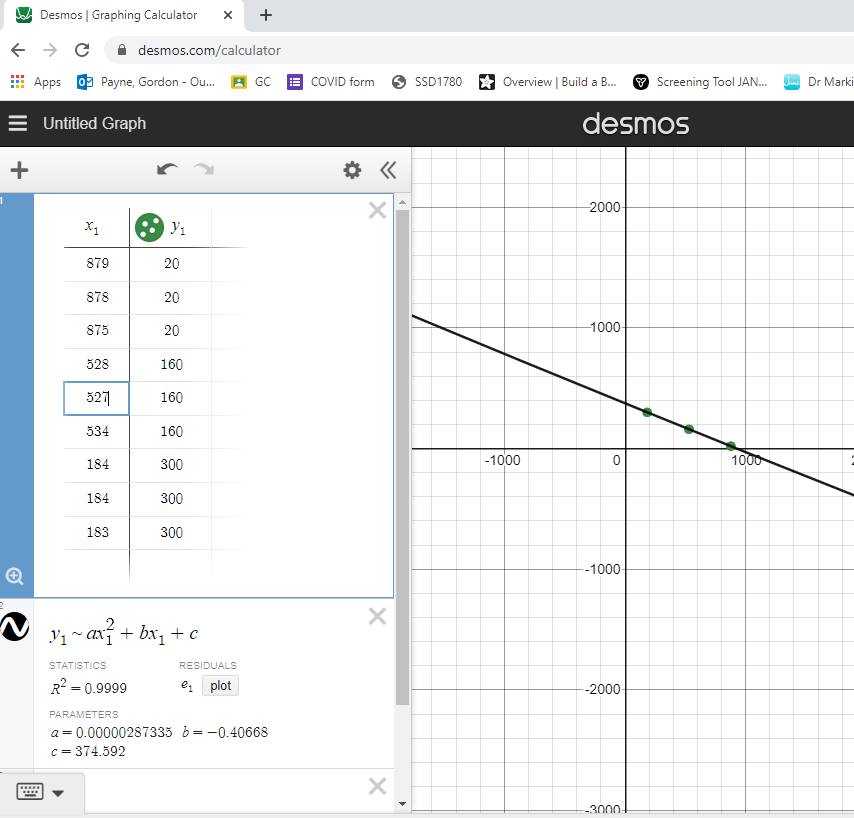The height and width of the screenshot is (818, 854).
Task: Collapse the expression list panel
Action: tap(388, 170)
